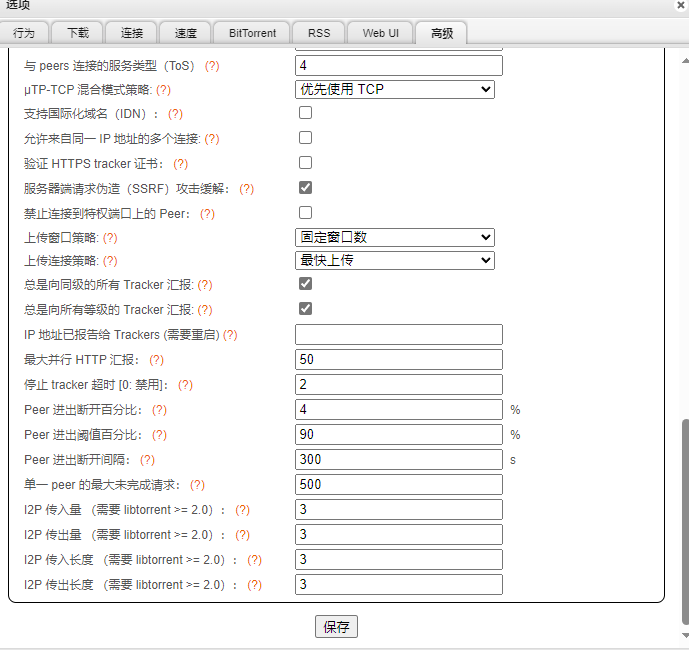Toggle 允许来自同一 IP 地址的多个连接 checkbox

(305, 138)
